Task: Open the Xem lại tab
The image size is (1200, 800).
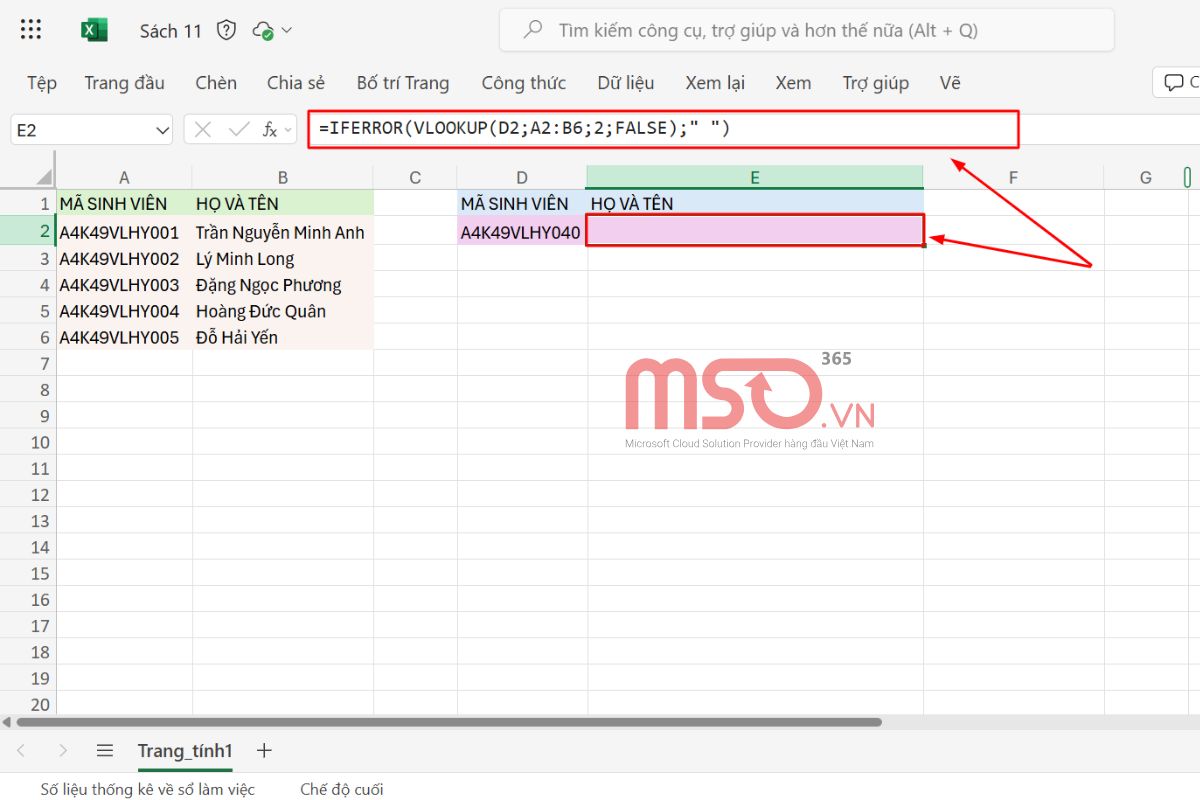Action: 715,83
